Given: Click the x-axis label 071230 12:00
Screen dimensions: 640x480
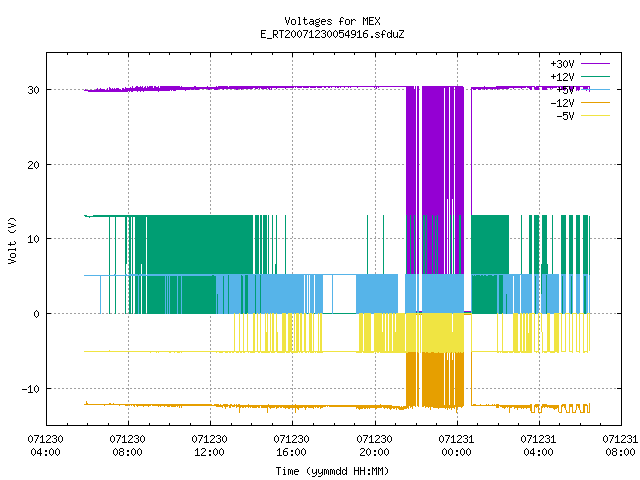Looking at the screenshot, I should tap(209, 446).
